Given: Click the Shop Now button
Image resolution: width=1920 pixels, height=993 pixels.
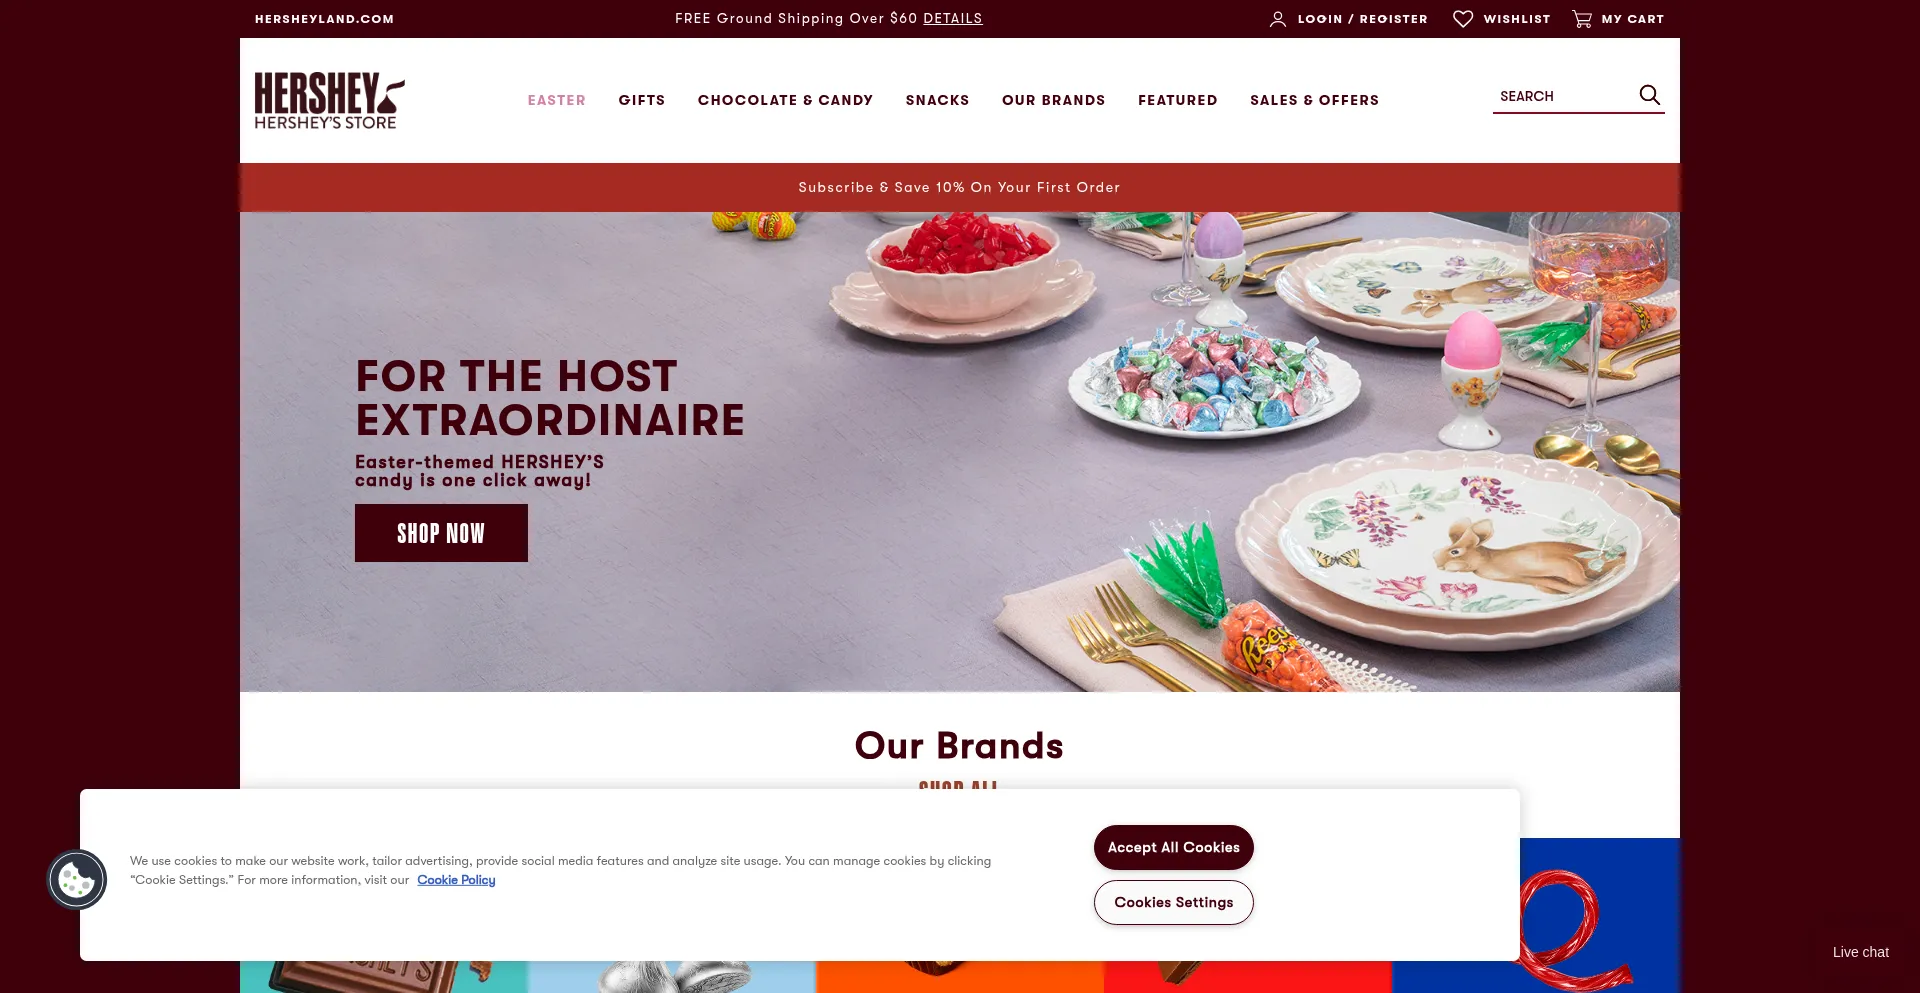Looking at the screenshot, I should coord(441,533).
